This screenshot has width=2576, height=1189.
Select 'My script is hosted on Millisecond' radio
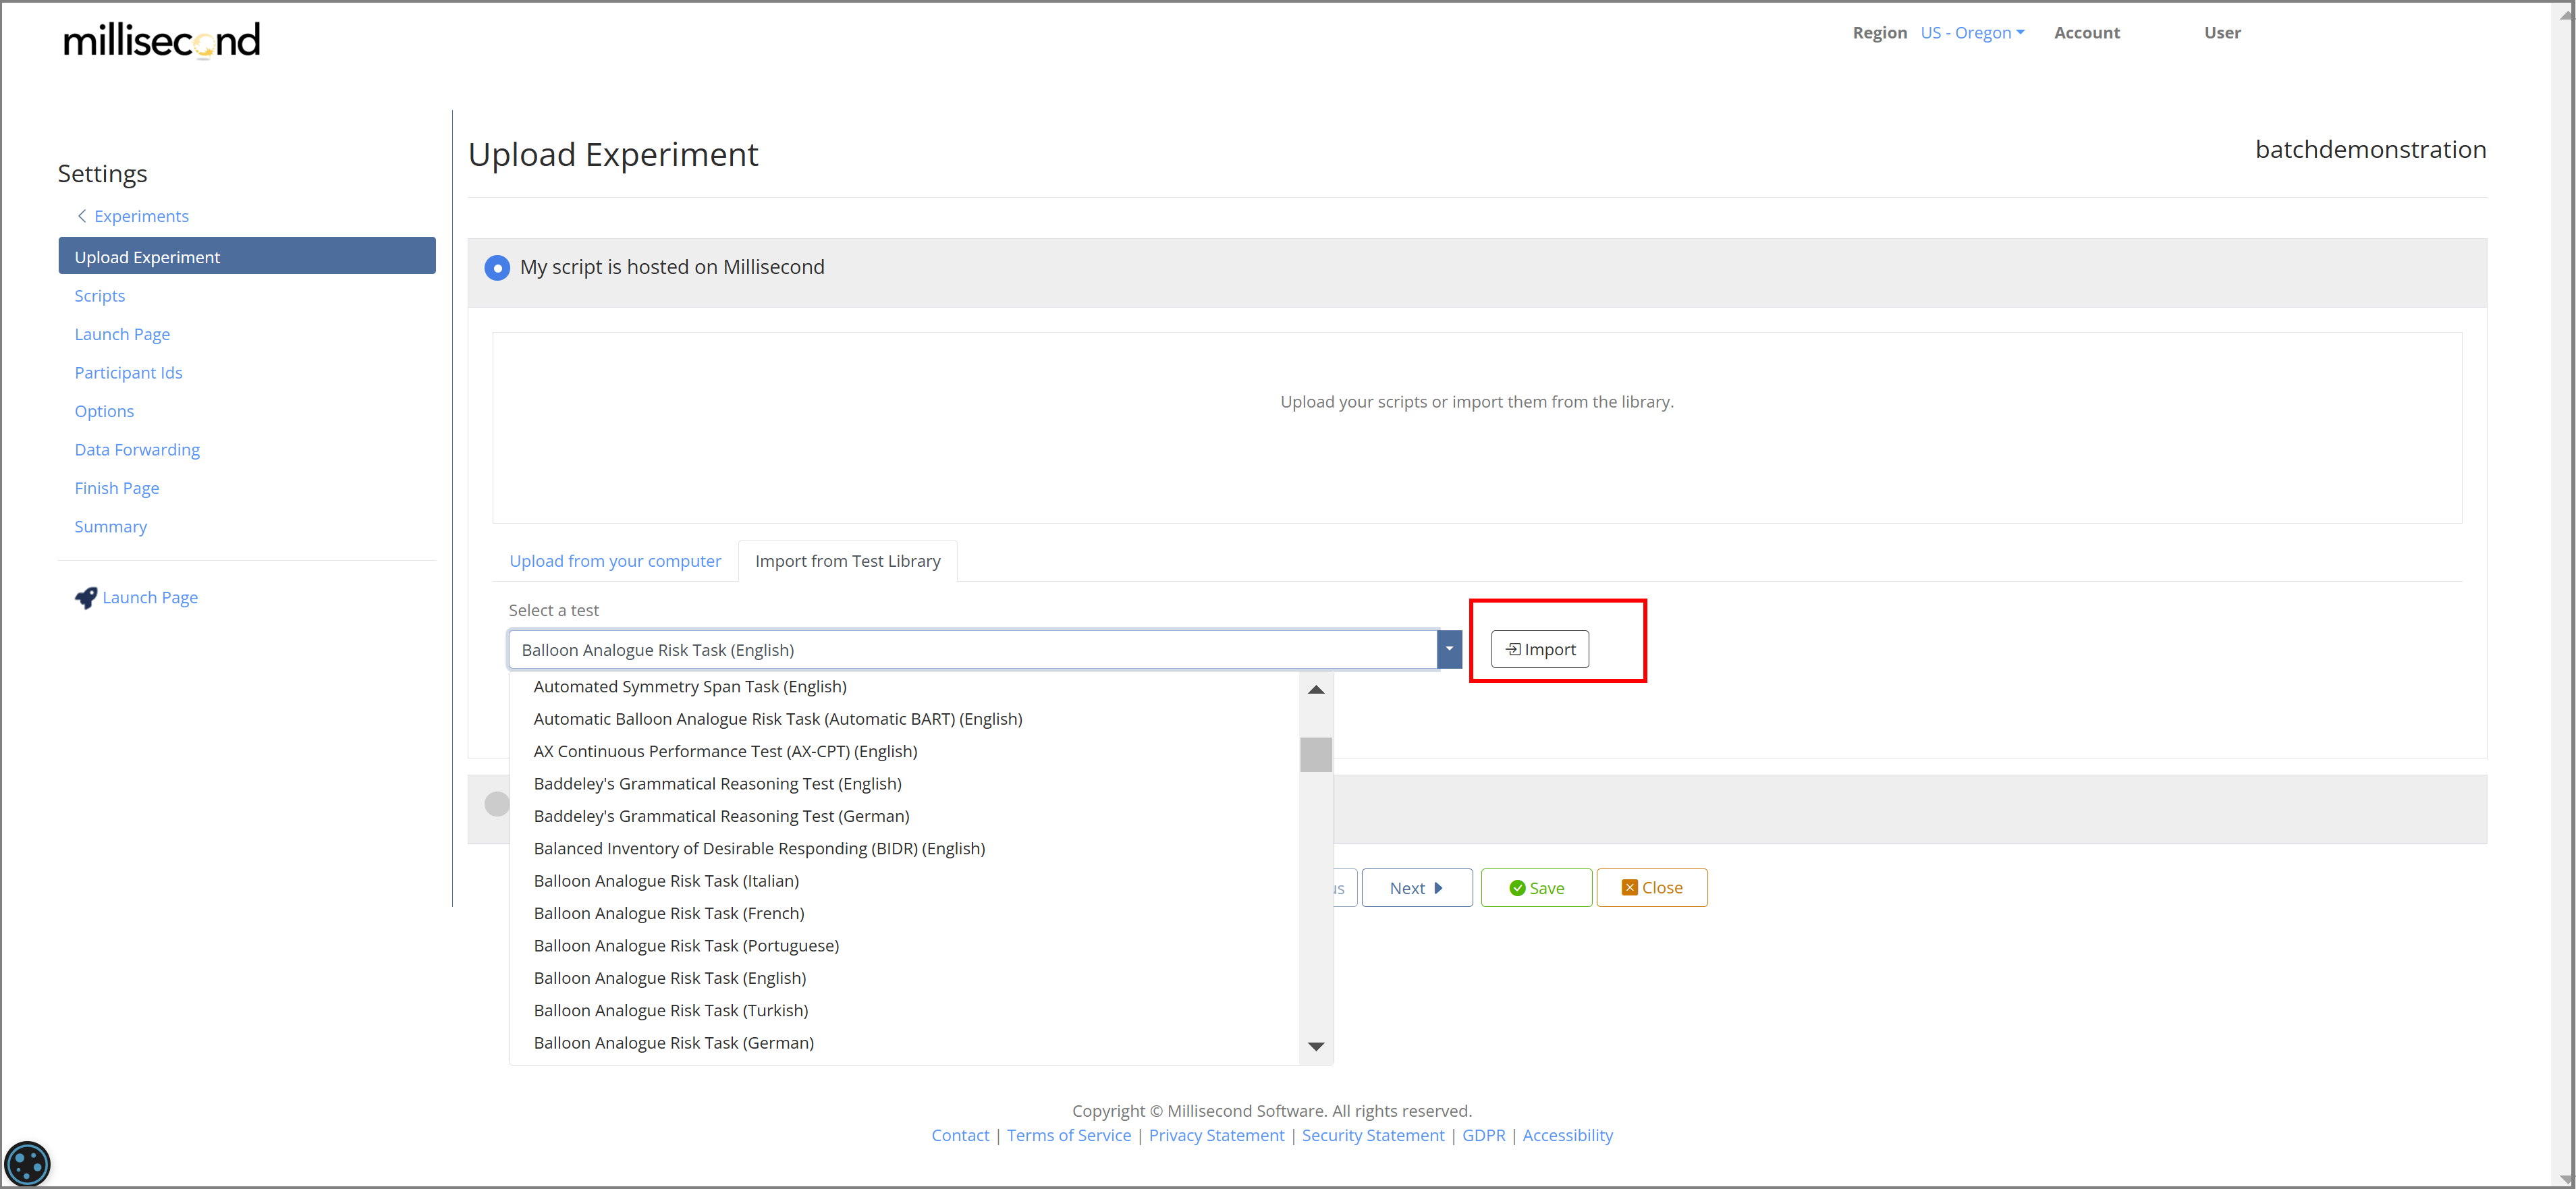point(497,268)
